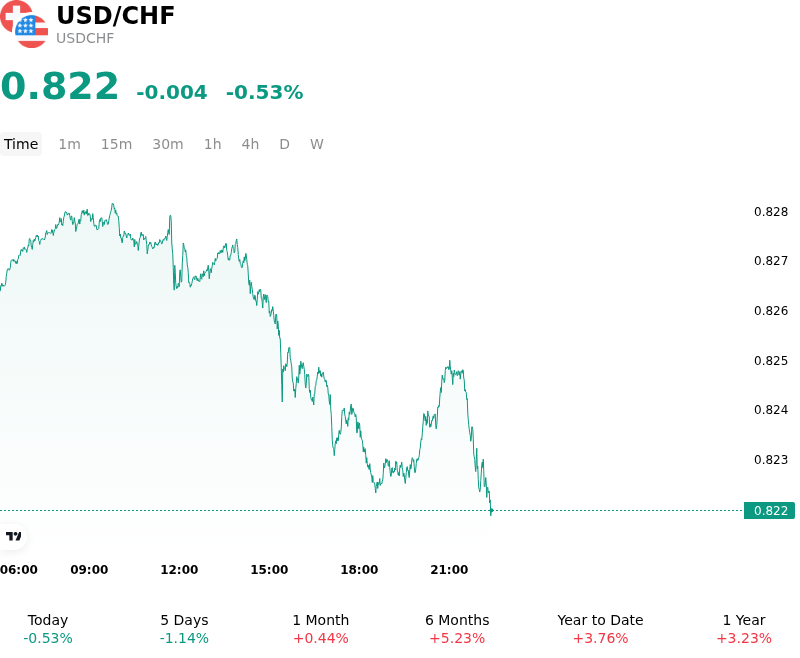Image resolution: width=800 pixels, height=658 pixels.
Task: Select the 1 Month performance range
Action: 320,629
